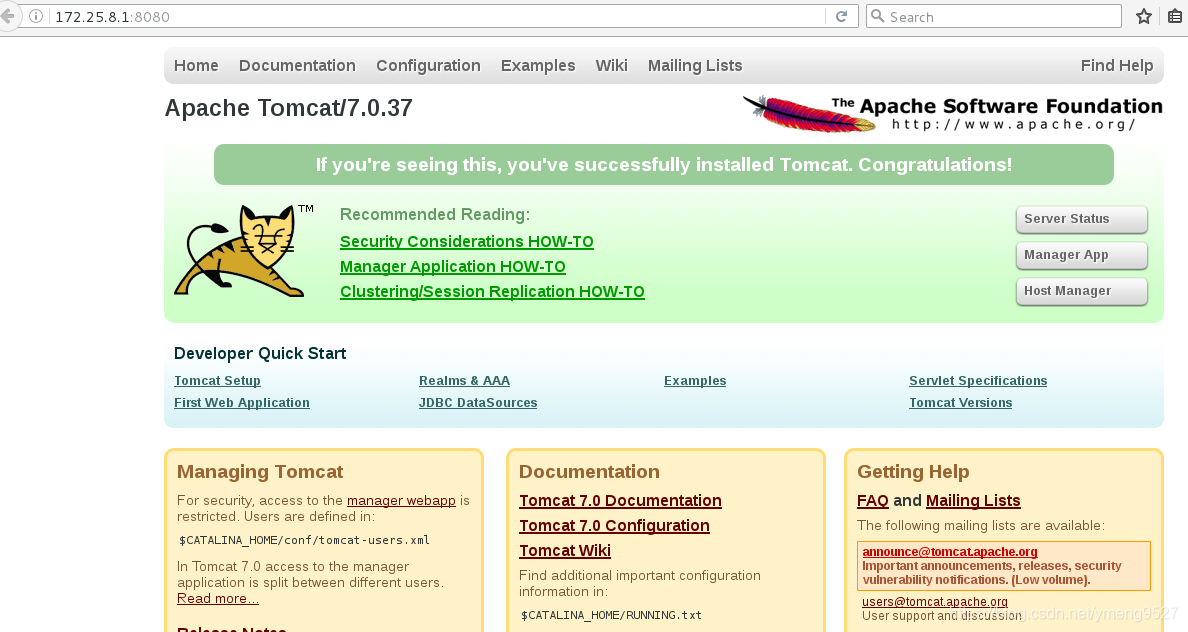This screenshot has width=1188, height=632.
Task: Click the Apache Software Foundation feather logo
Action: click(x=952, y=114)
